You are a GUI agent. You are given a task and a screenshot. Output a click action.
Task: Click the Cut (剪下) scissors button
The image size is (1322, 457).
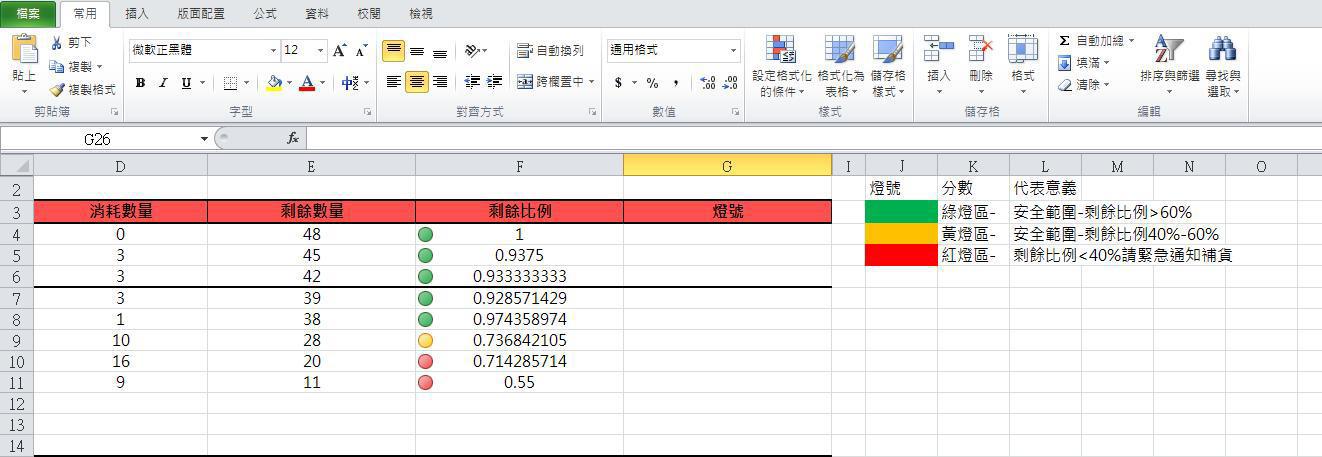tap(72, 43)
